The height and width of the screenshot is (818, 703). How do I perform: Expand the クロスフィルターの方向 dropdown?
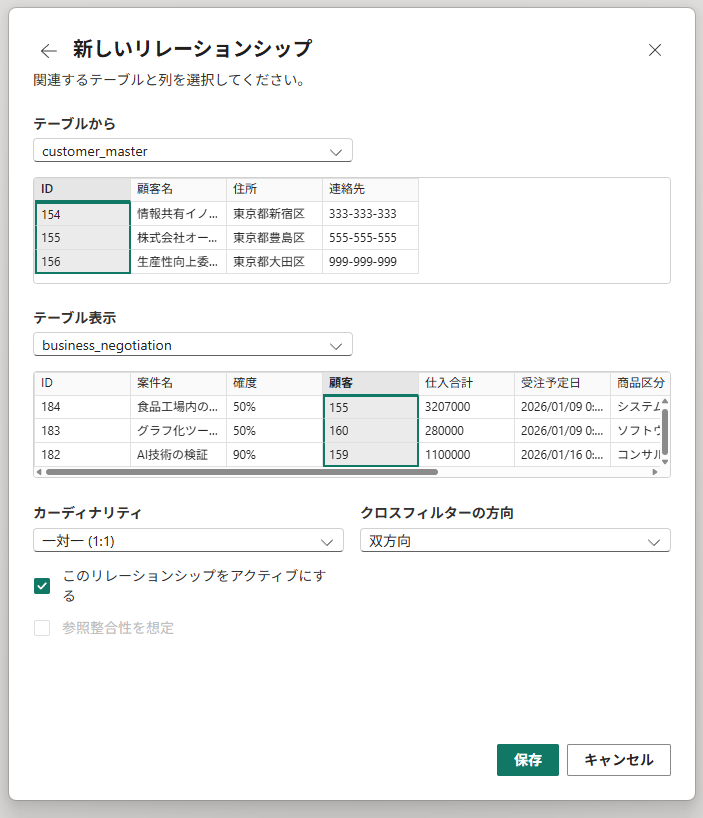tap(515, 541)
